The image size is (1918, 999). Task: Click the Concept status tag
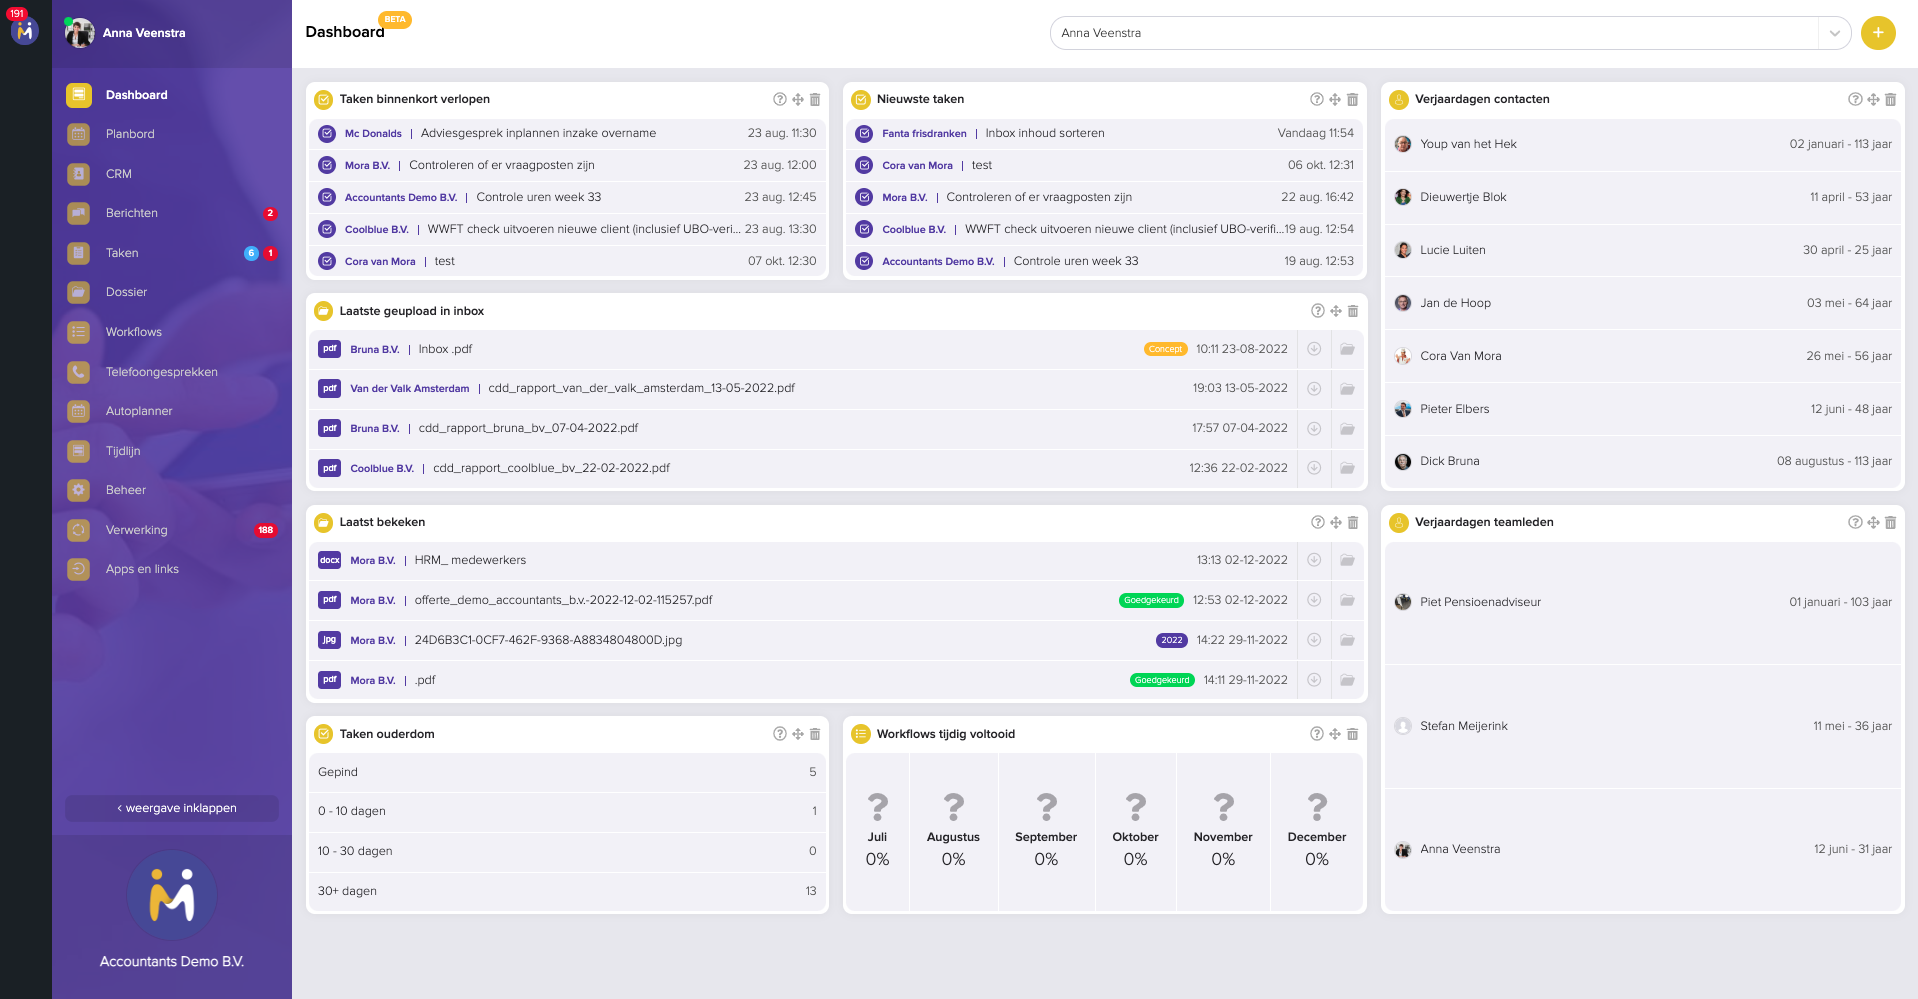coord(1165,349)
